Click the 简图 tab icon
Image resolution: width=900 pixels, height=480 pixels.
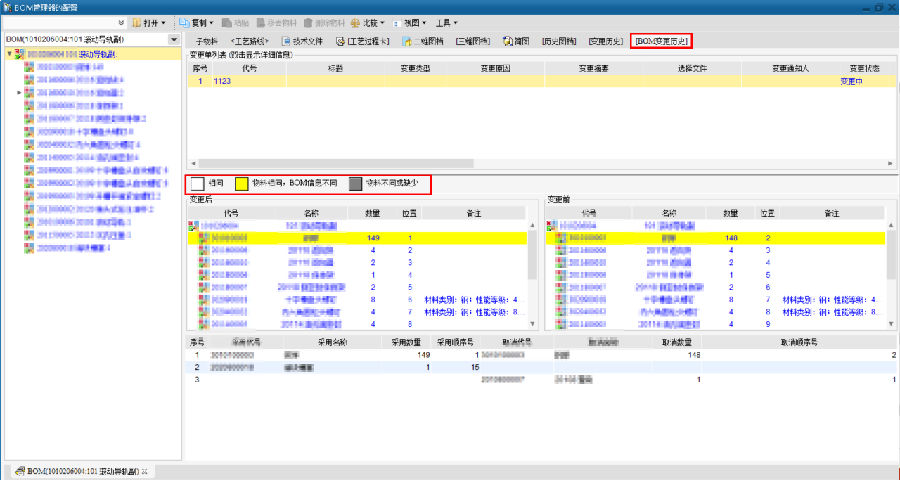tap(508, 41)
